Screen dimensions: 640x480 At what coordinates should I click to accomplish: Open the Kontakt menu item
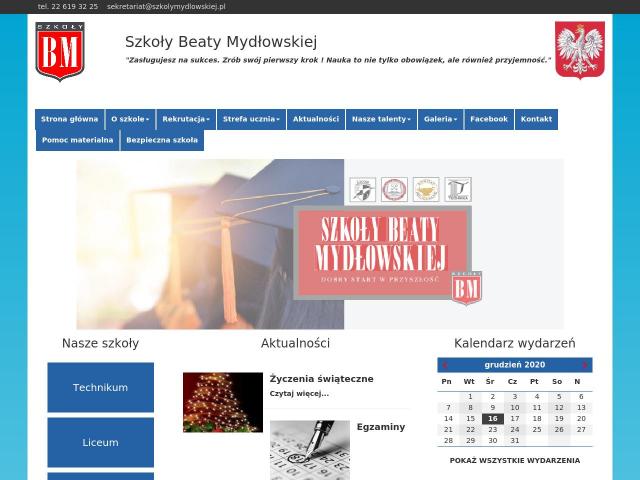click(536, 119)
